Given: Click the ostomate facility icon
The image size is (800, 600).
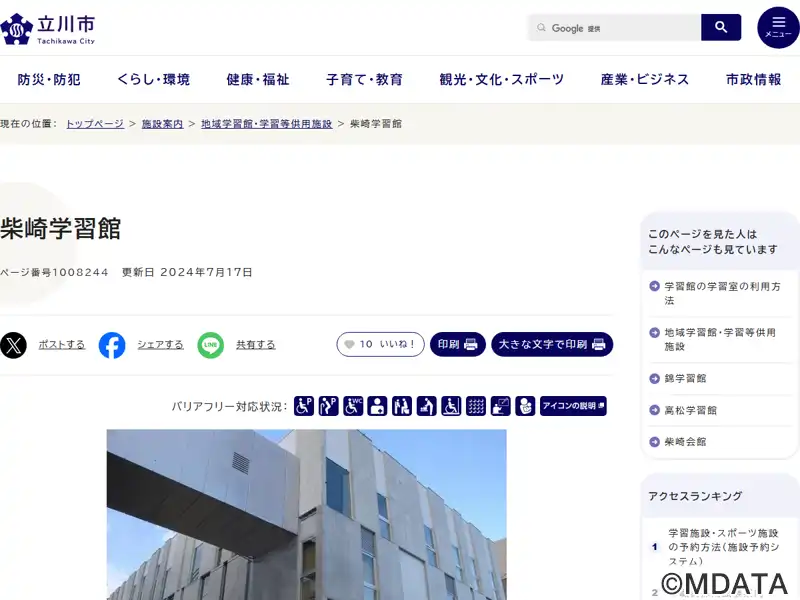Looking at the screenshot, I should coord(378,406).
